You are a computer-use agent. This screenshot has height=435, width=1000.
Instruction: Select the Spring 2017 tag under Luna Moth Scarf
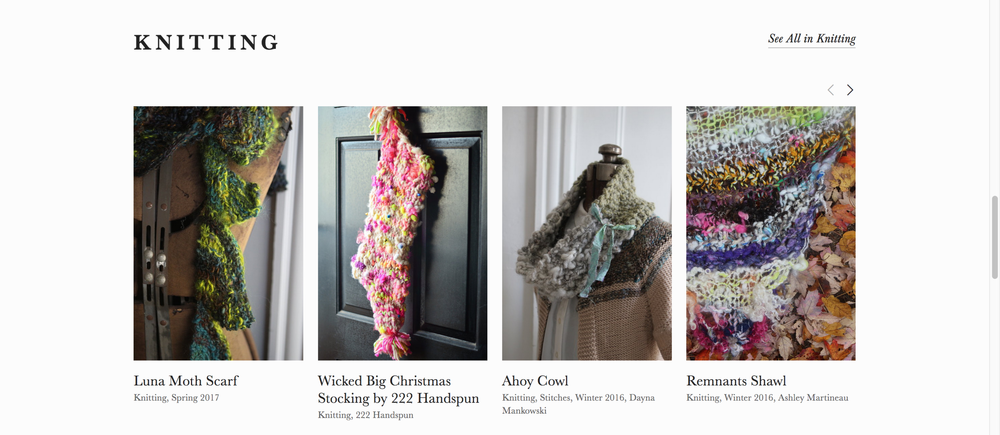(x=195, y=398)
